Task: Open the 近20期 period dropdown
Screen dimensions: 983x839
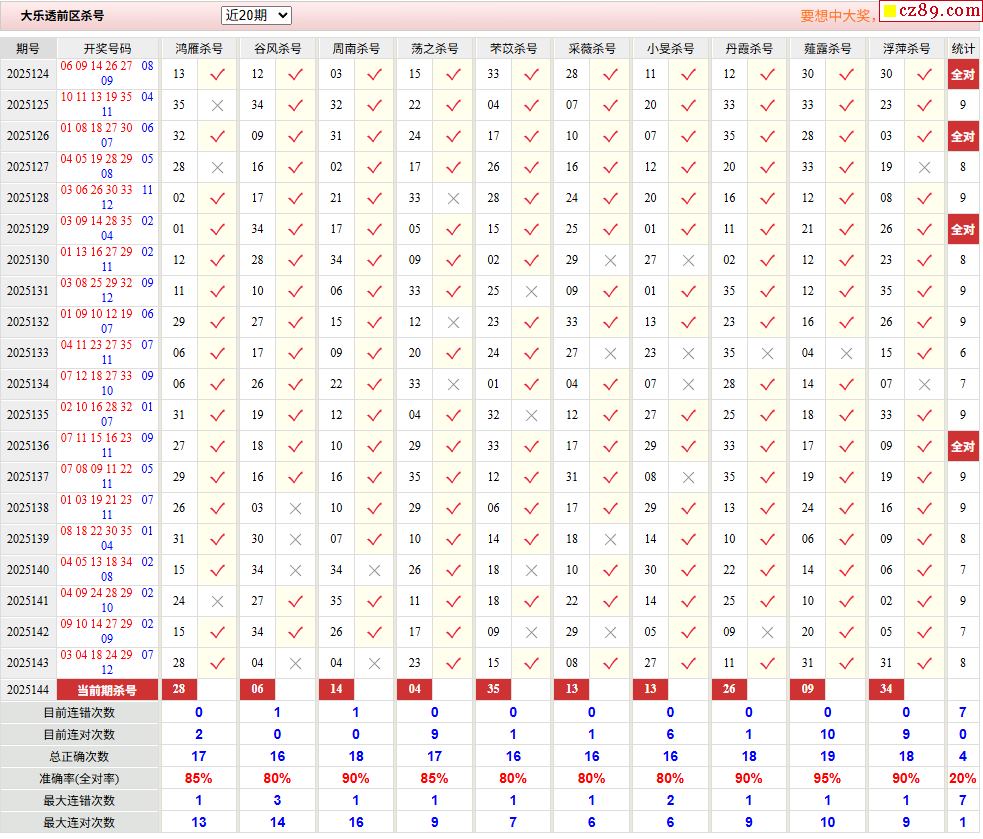Action: [x=256, y=15]
